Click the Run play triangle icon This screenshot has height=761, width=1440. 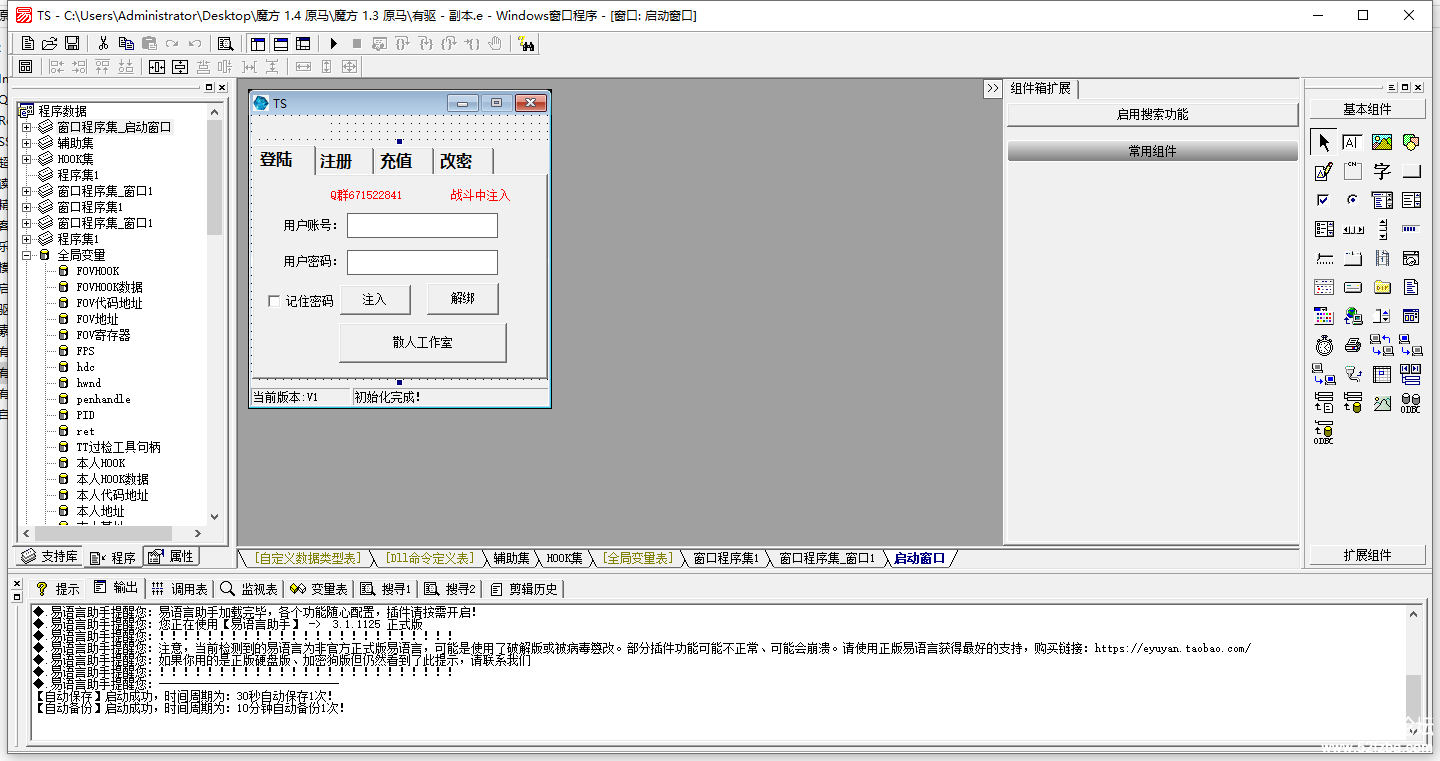pyautogui.click(x=334, y=43)
